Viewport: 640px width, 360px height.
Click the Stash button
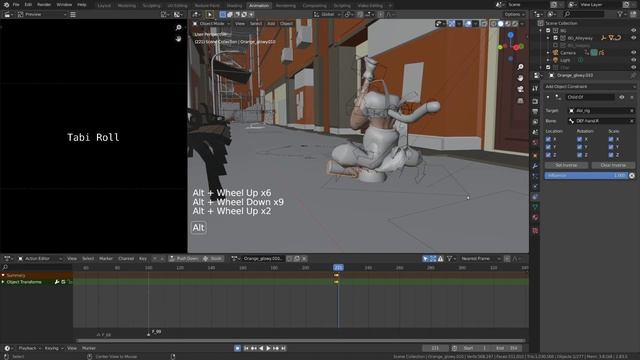click(212, 258)
